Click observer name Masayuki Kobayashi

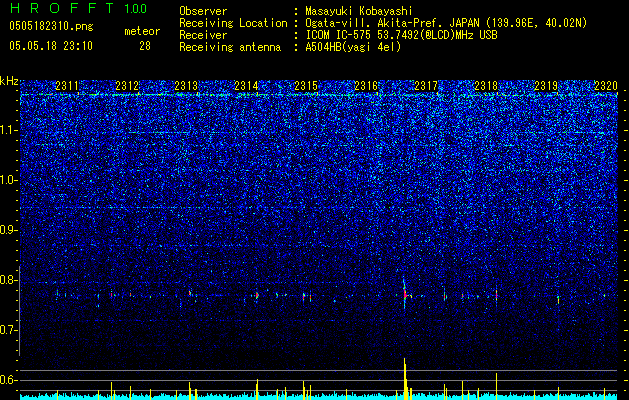(x=359, y=12)
